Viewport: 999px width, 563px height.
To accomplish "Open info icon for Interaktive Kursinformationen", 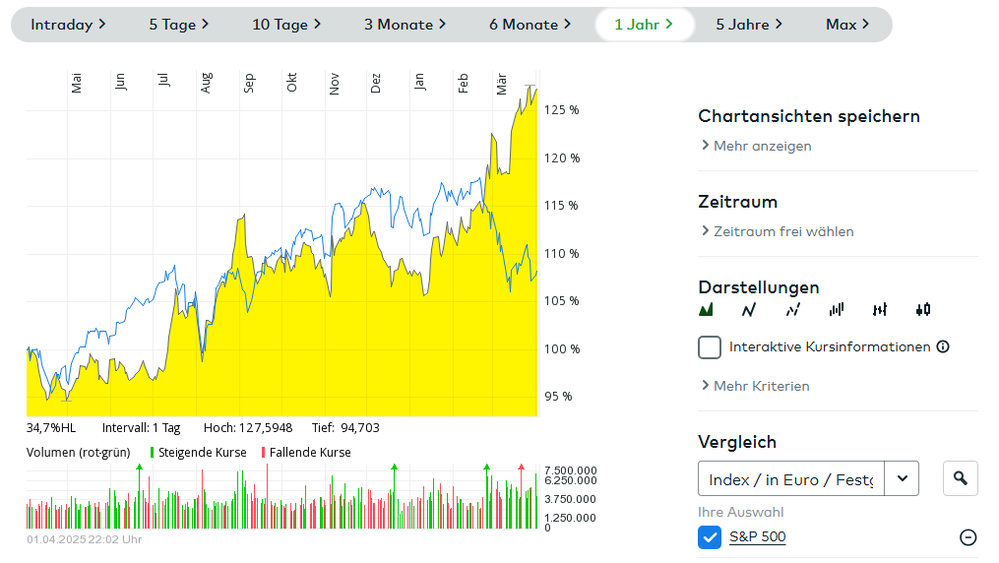I will 942,347.
